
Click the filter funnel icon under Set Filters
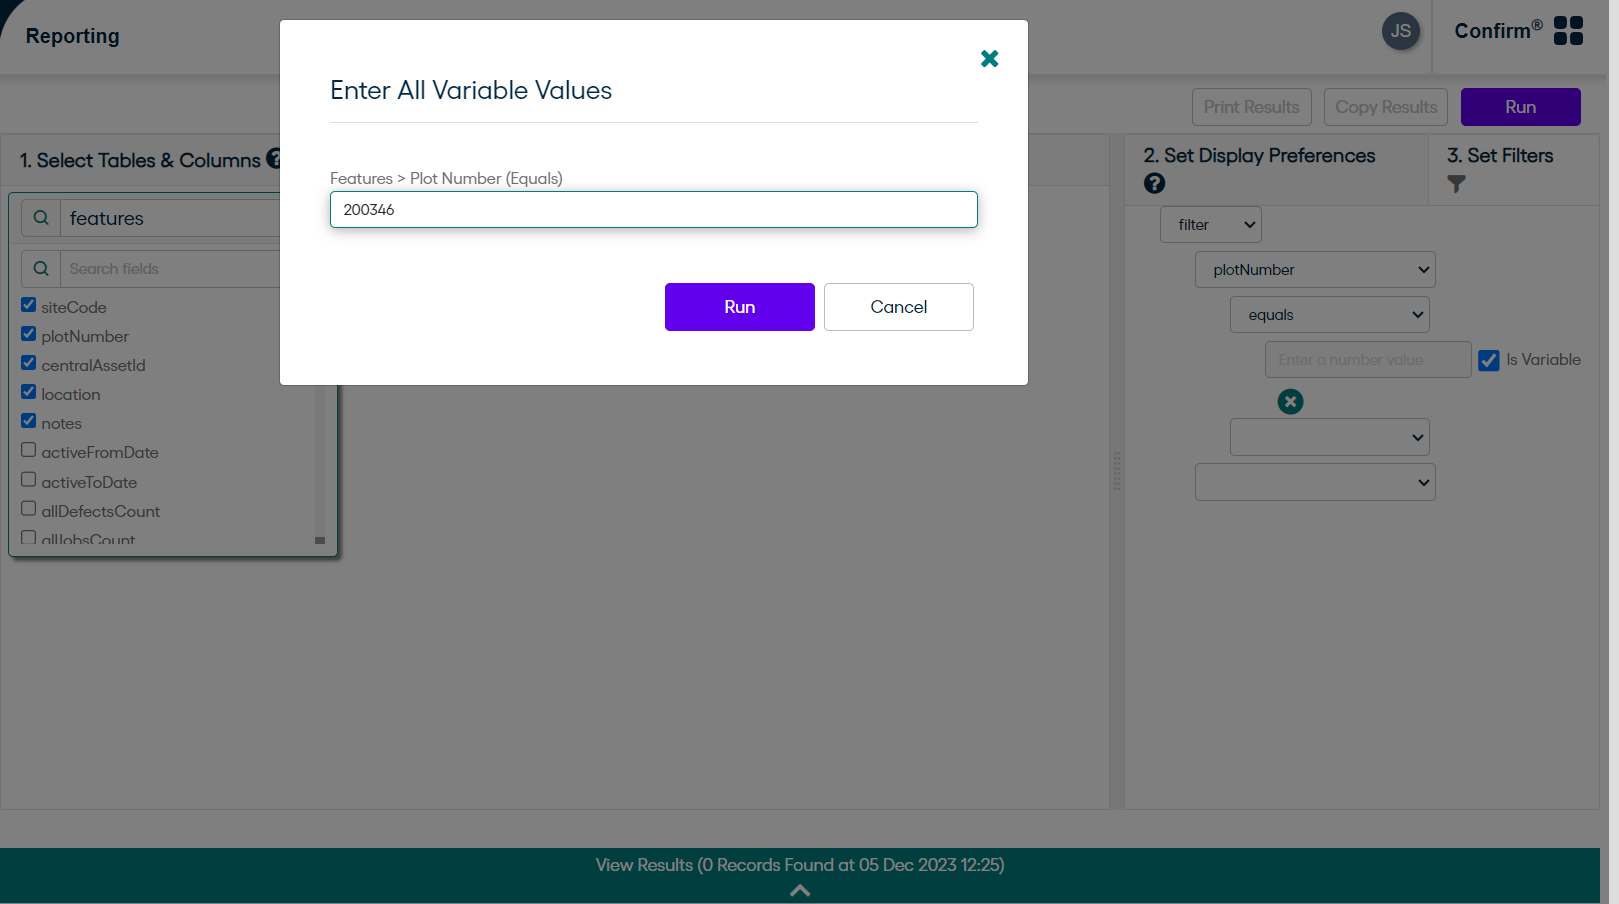(x=1456, y=184)
